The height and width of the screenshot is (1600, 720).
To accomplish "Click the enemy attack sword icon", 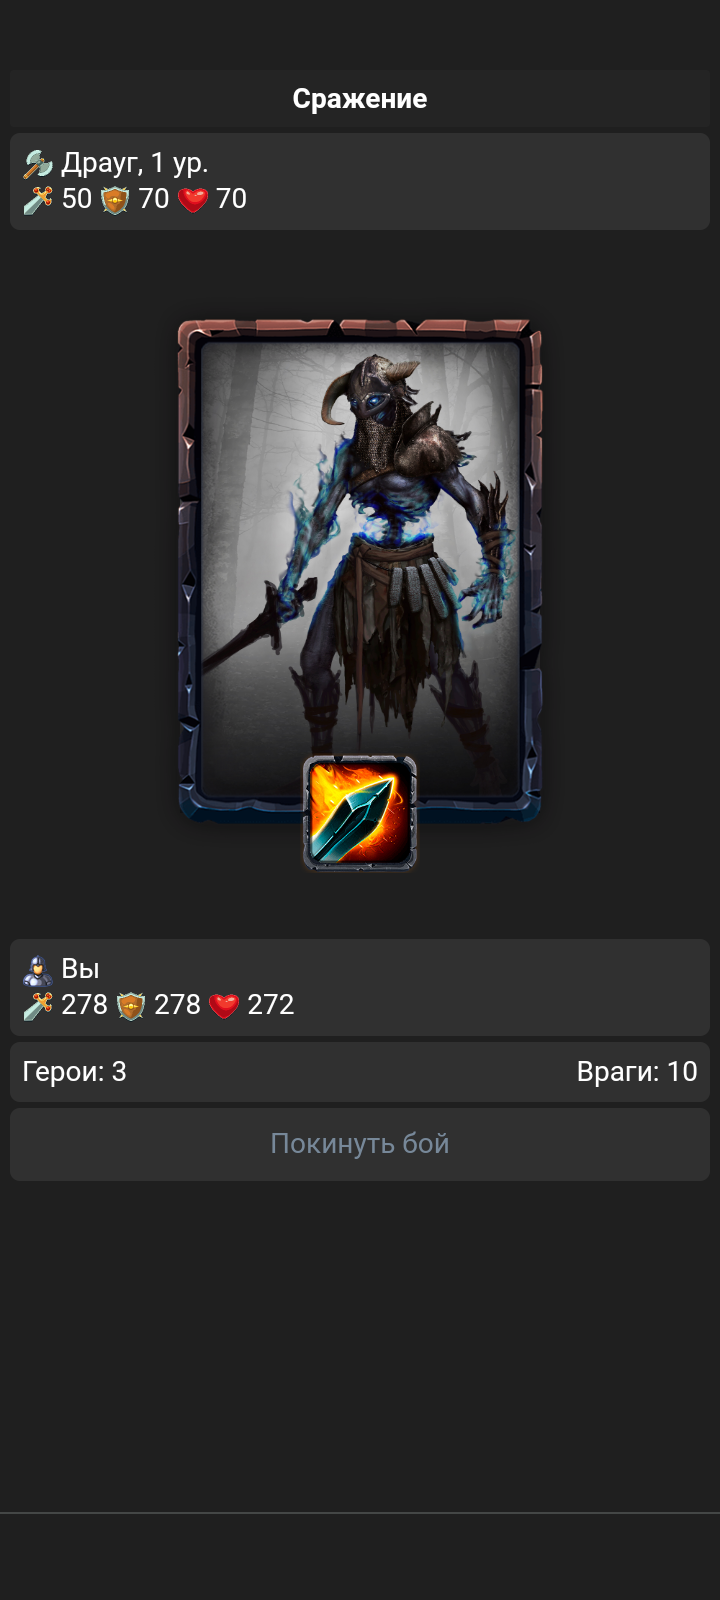I will (38, 199).
